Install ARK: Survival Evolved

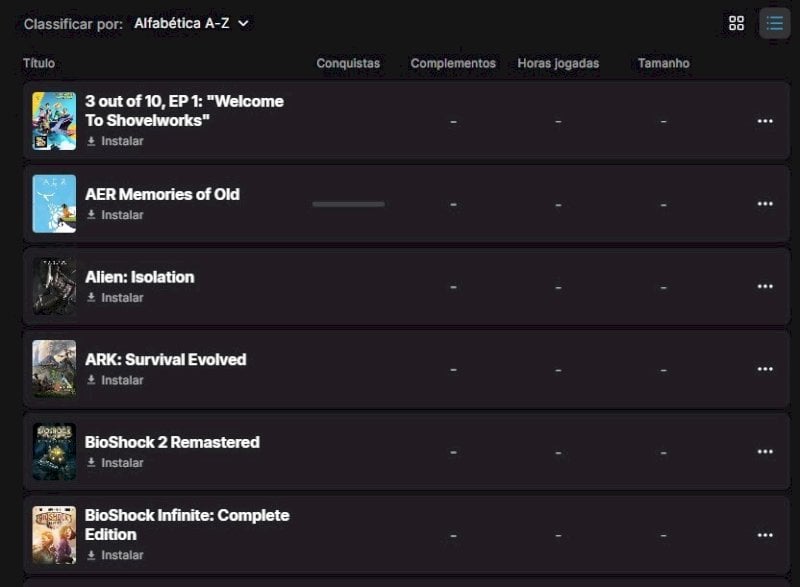[115, 380]
